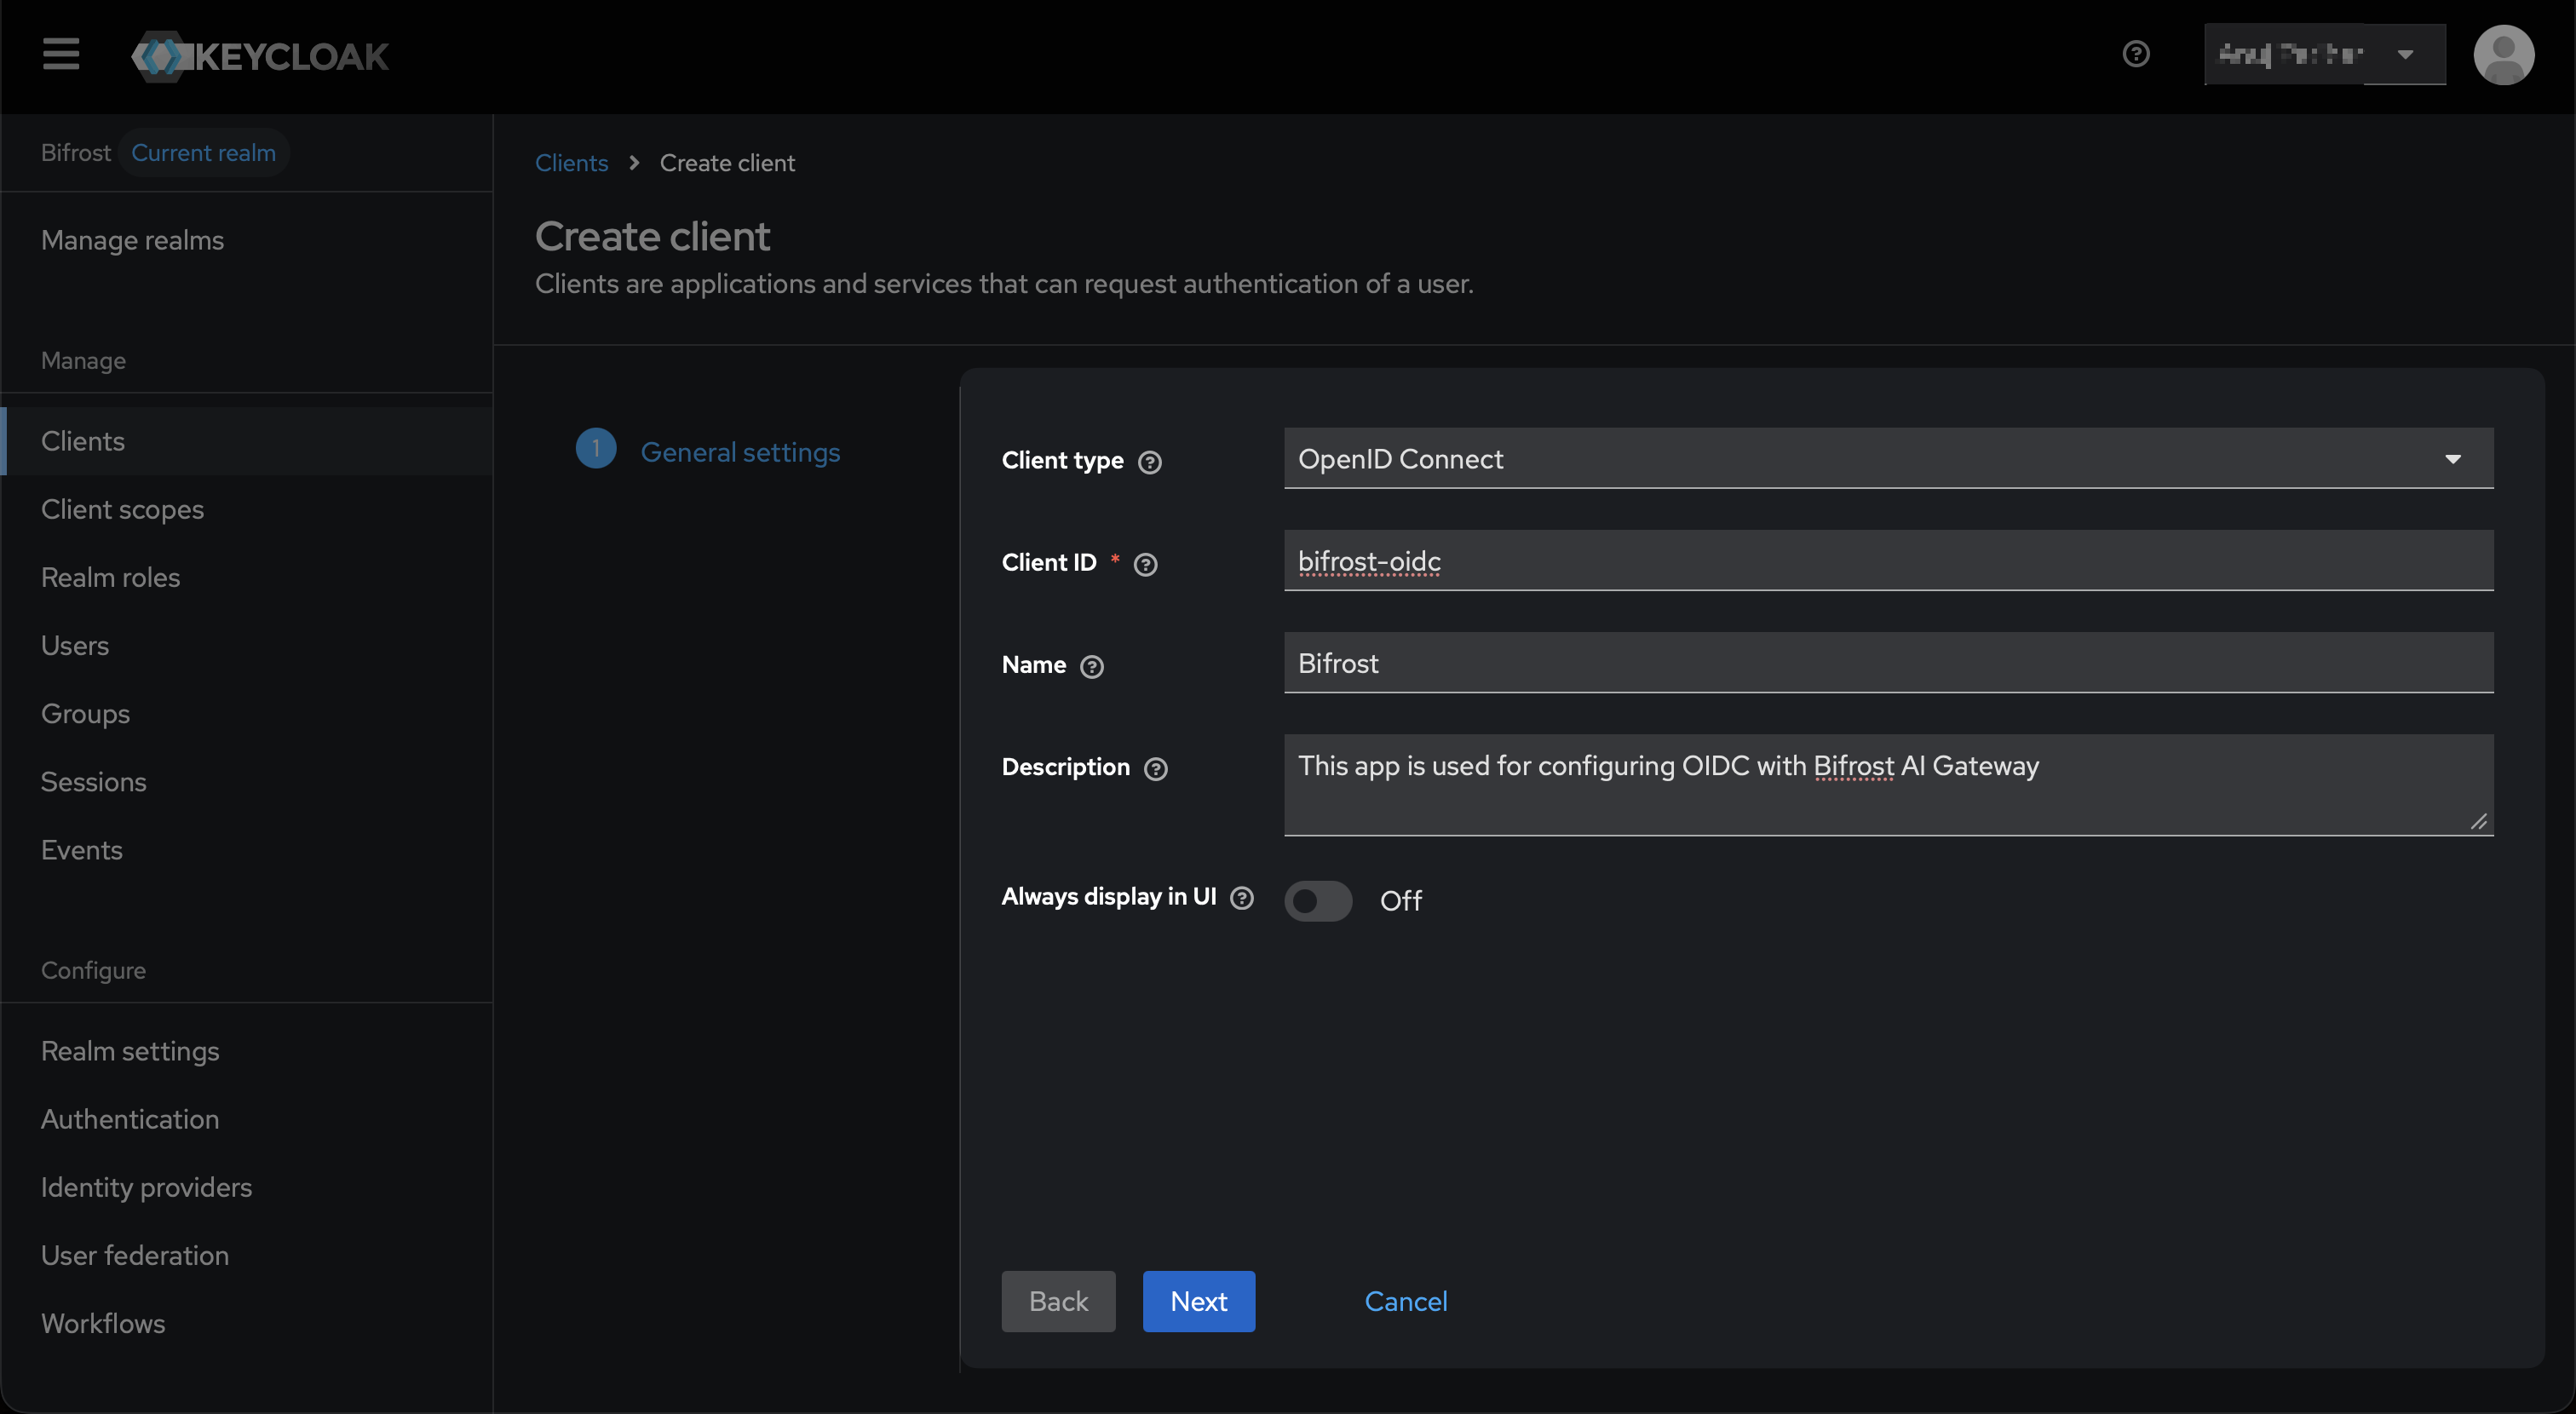Show help for the Name field
The width and height of the screenshot is (2576, 1414).
(1092, 667)
